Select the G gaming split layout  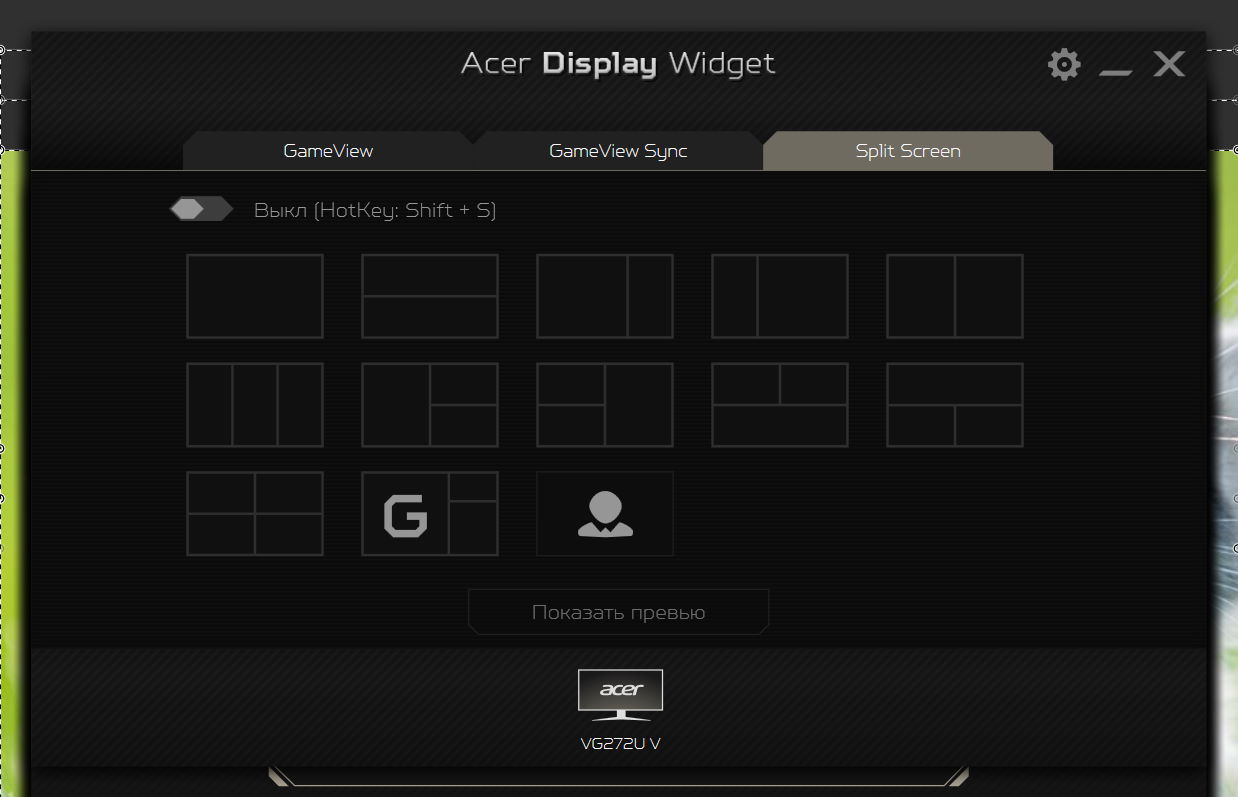430,514
